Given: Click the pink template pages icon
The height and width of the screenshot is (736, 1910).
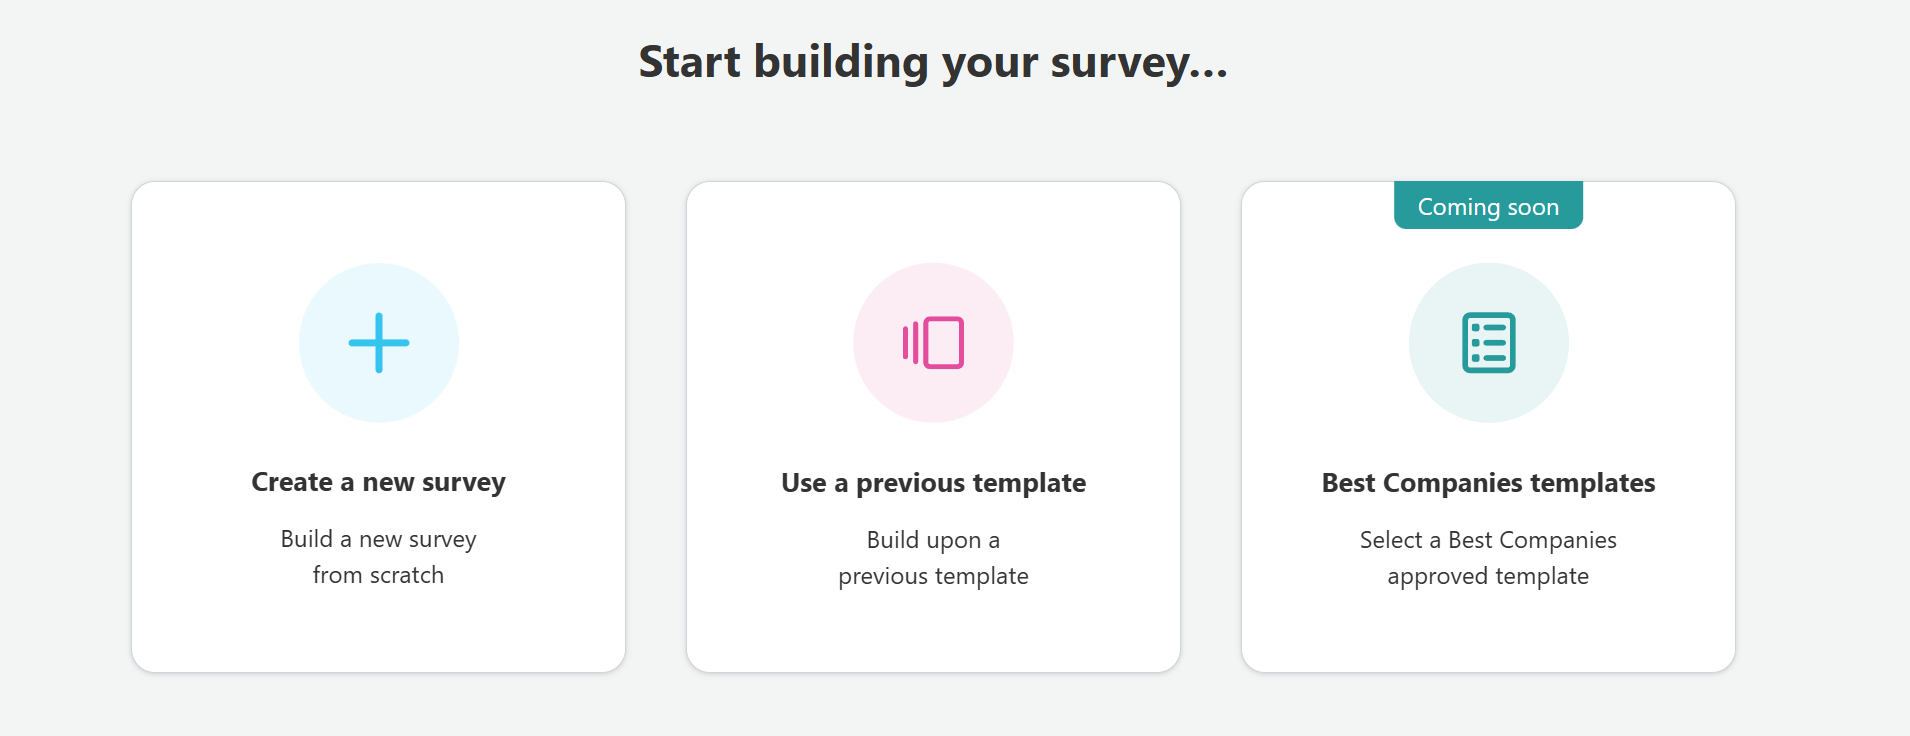Looking at the screenshot, I should (x=933, y=343).
